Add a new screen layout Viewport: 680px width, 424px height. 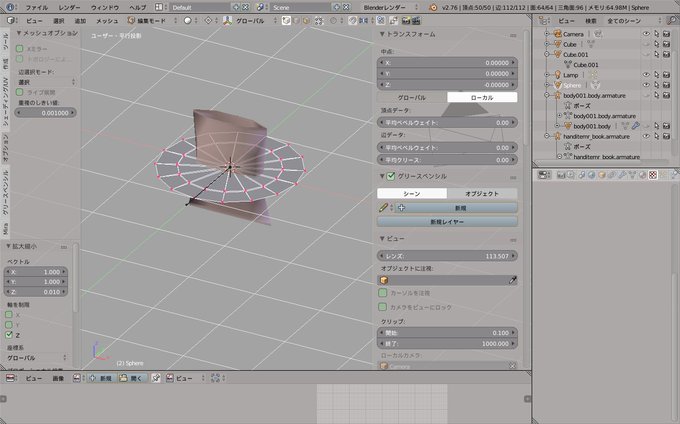pos(236,7)
